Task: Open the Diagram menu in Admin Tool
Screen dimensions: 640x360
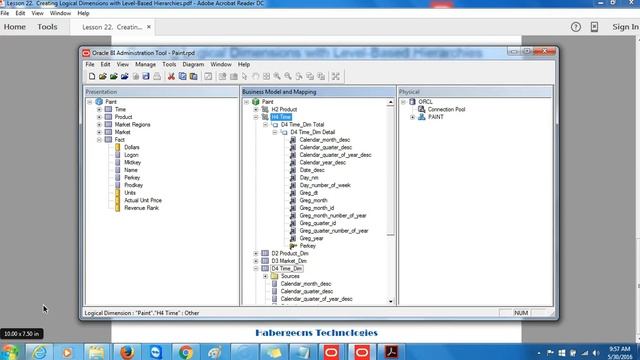Action: click(x=193, y=64)
